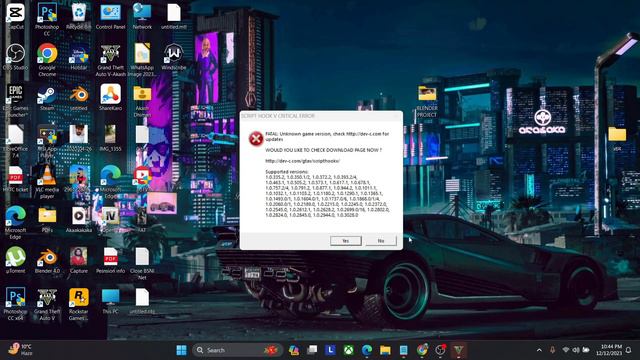Select the Control Panel desktop icon
Screen dimensions: 640x360
pyautogui.click(x=110, y=16)
